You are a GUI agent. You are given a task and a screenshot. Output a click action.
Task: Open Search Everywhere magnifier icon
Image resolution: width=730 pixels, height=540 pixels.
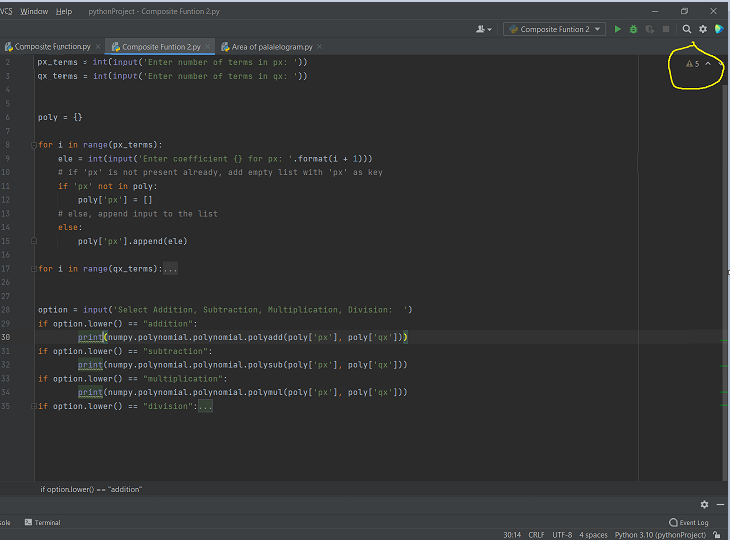tap(687, 29)
